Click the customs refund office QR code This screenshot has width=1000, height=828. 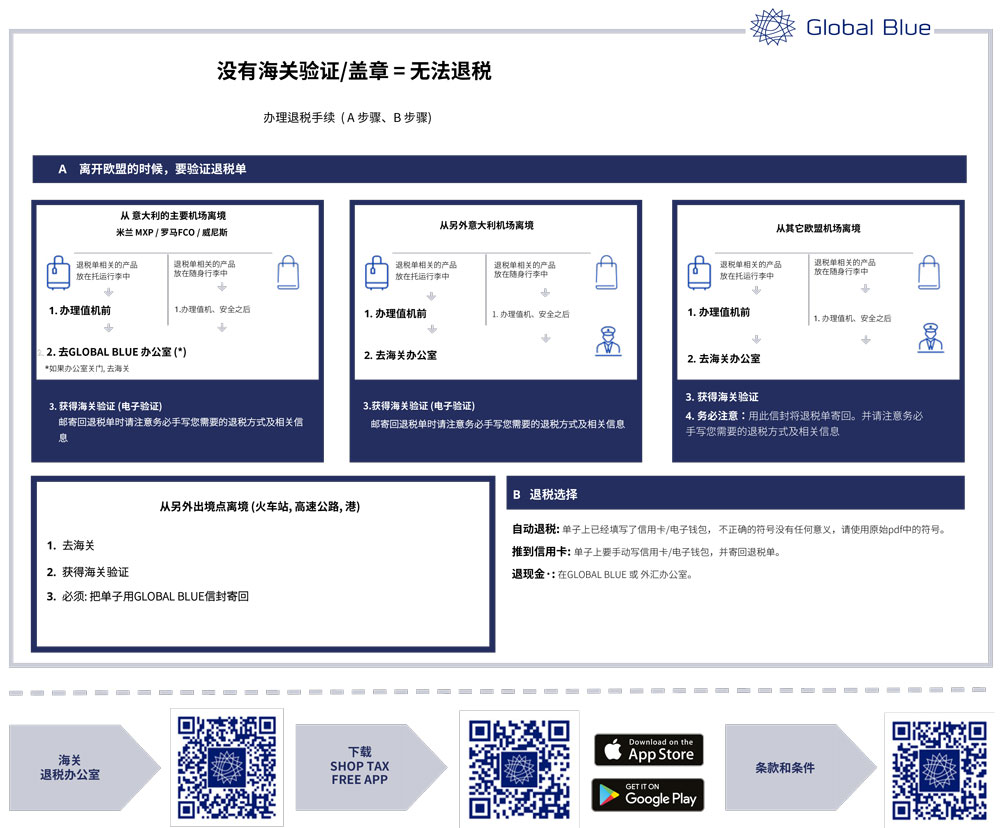click(226, 767)
